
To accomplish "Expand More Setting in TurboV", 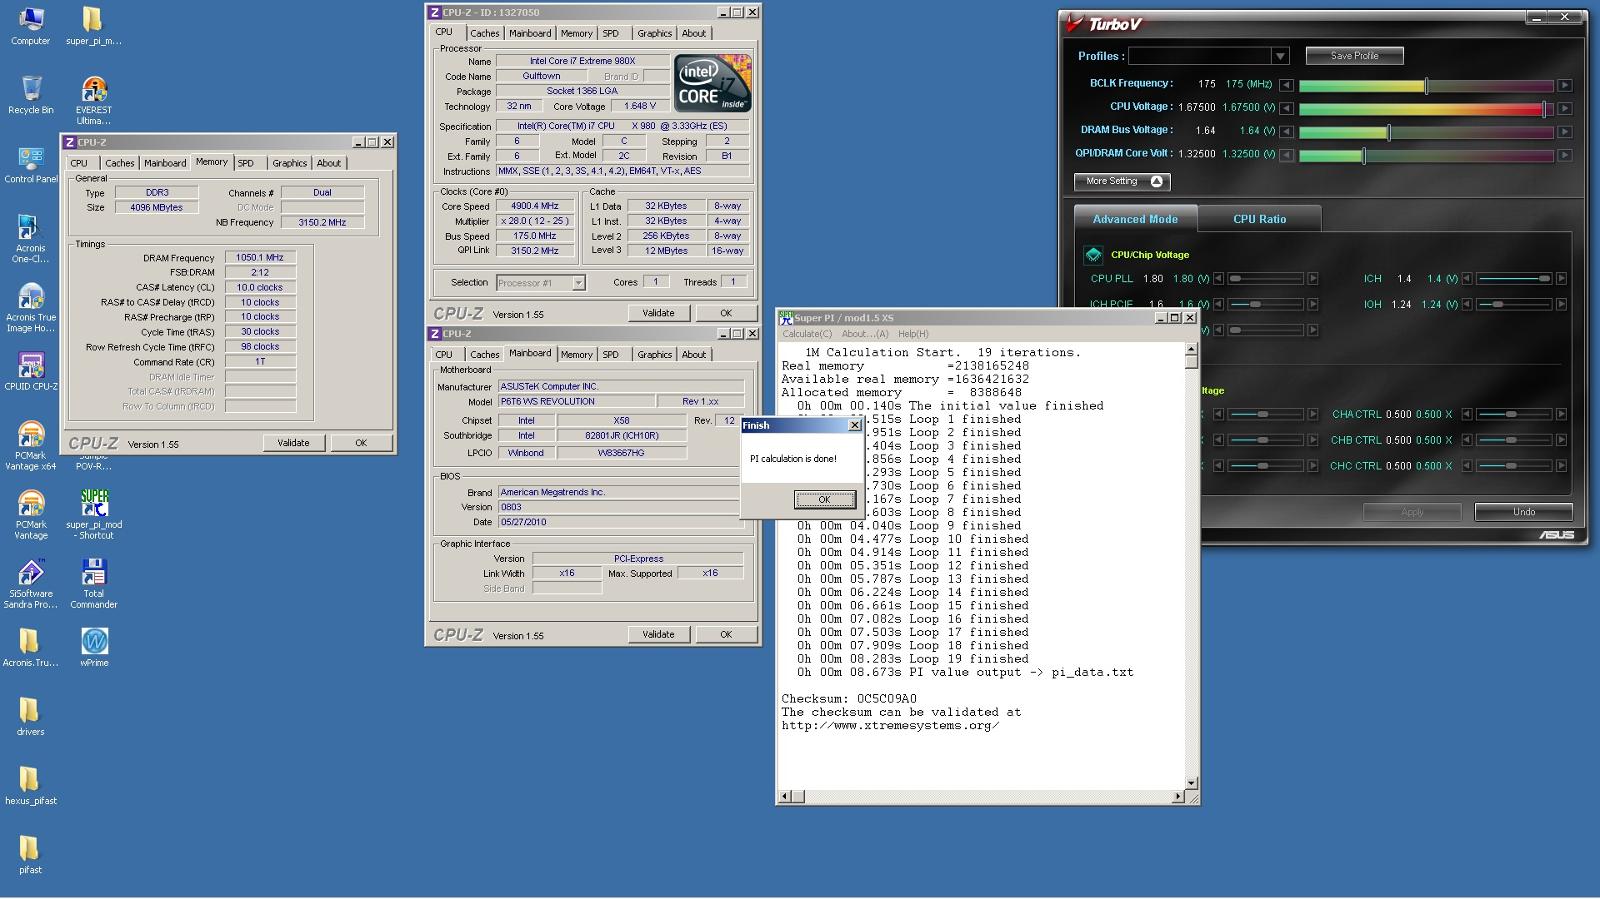I will pos(1122,181).
